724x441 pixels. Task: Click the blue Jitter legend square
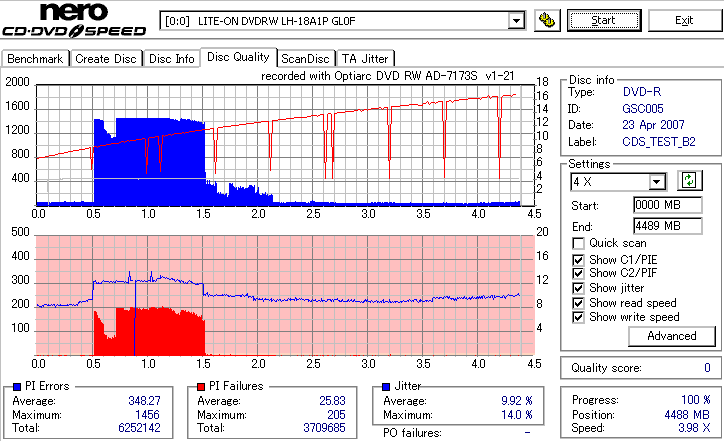point(386,387)
